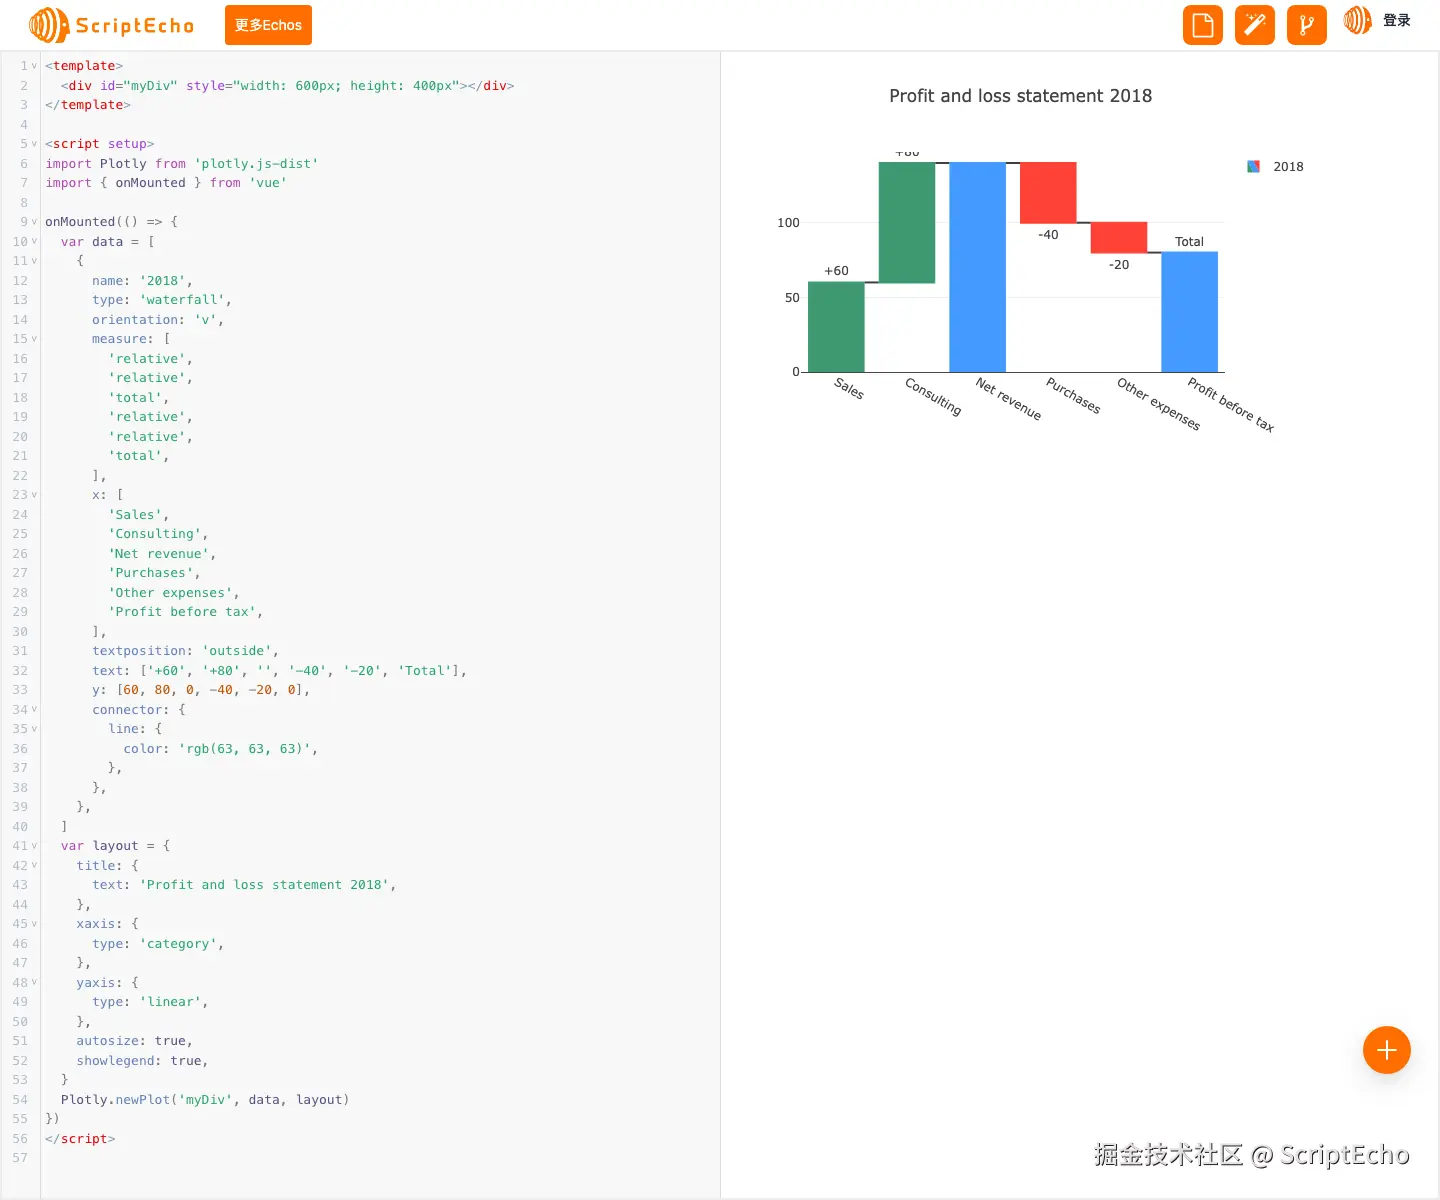Image resolution: width=1440 pixels, height=1200 pixels.
Task: Collapse the fold arrow at line 11
Action: (34, 261)
